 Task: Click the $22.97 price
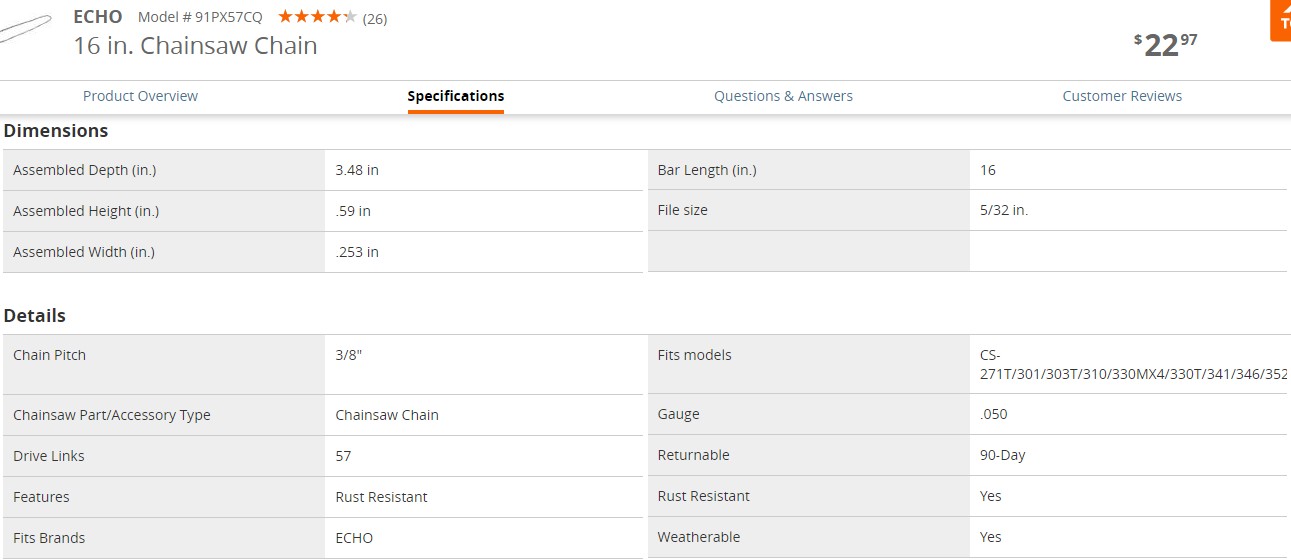coord(1165,44)
